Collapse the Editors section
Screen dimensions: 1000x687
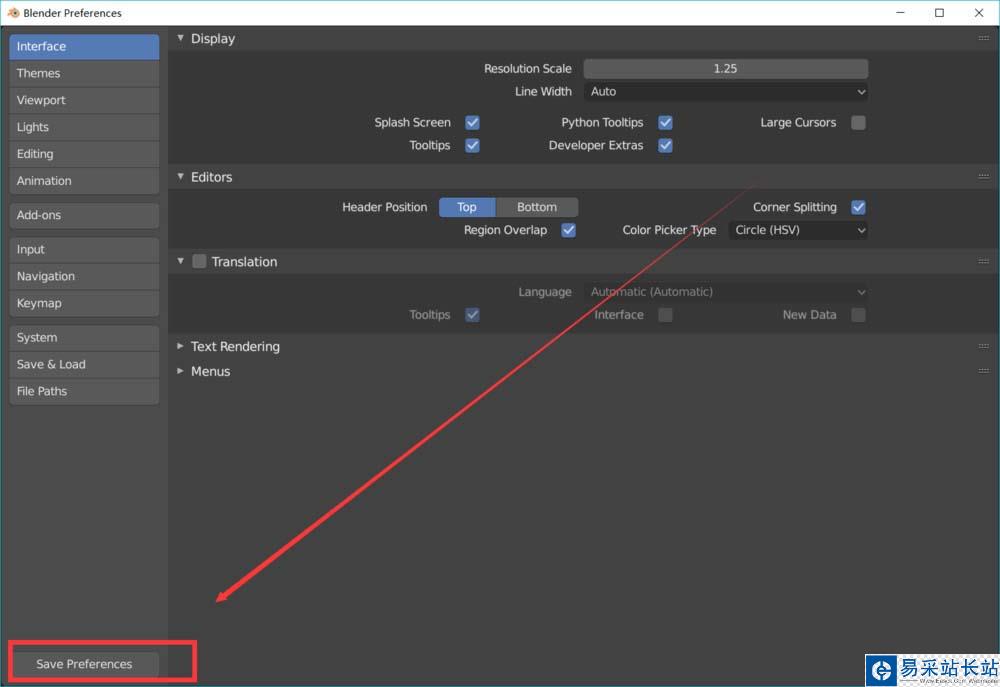click(x=180, y=177)
